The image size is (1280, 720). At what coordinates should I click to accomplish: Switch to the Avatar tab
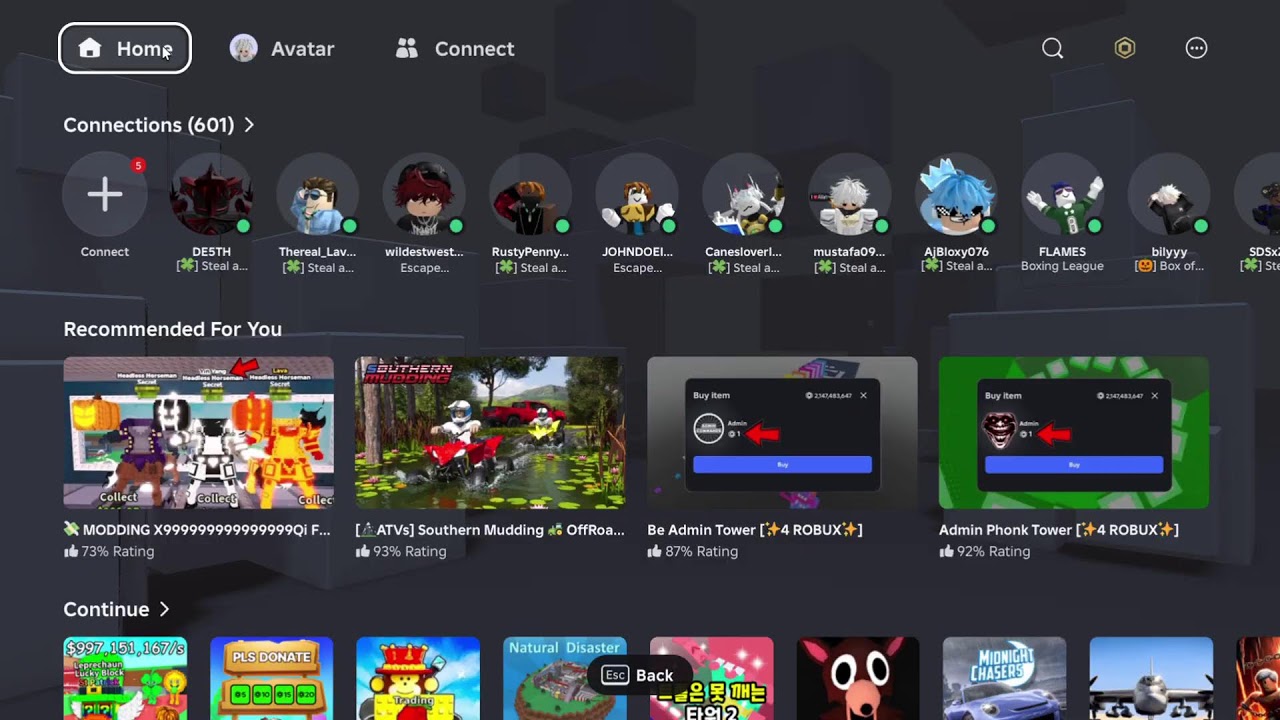[x=282, y=48]
